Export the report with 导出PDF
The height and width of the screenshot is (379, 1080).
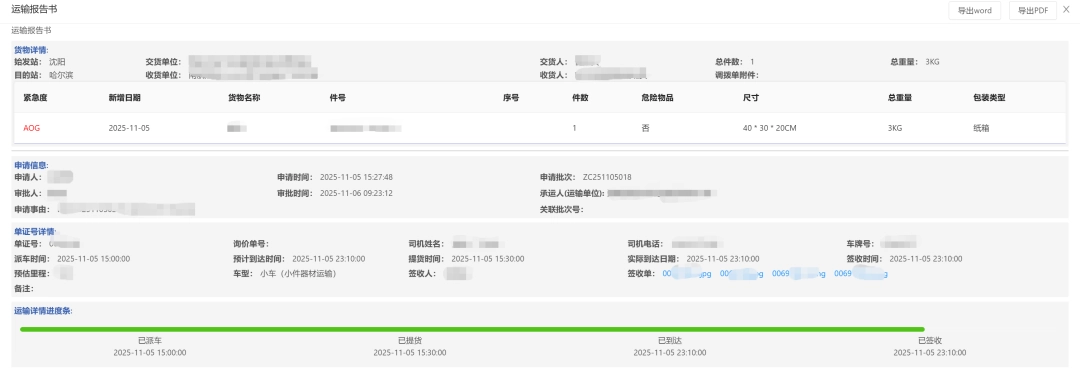point(1032,10)
